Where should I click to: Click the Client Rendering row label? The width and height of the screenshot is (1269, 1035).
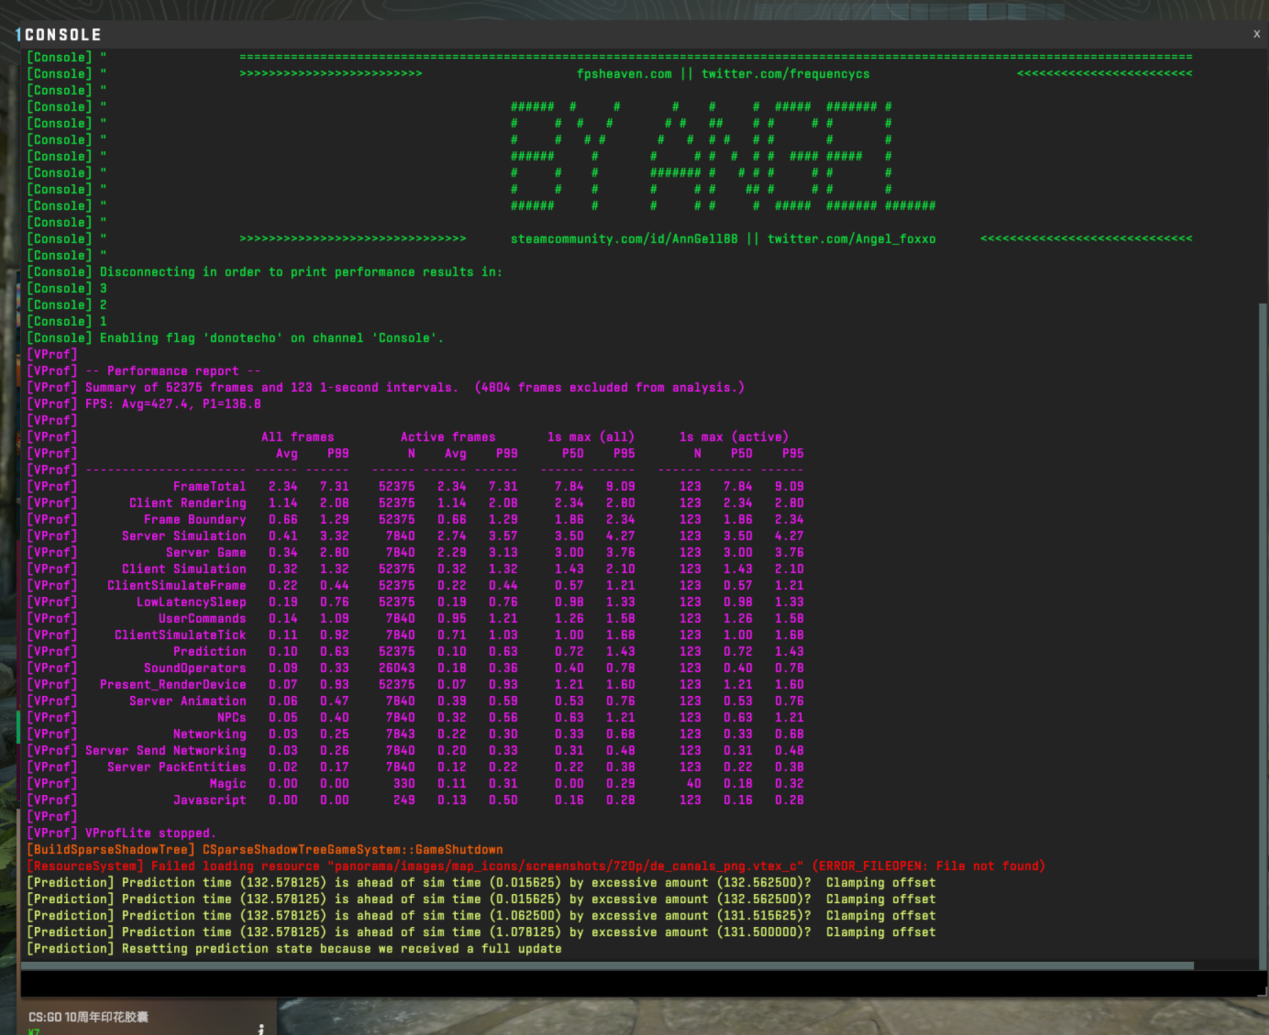[x=187, y=503]
